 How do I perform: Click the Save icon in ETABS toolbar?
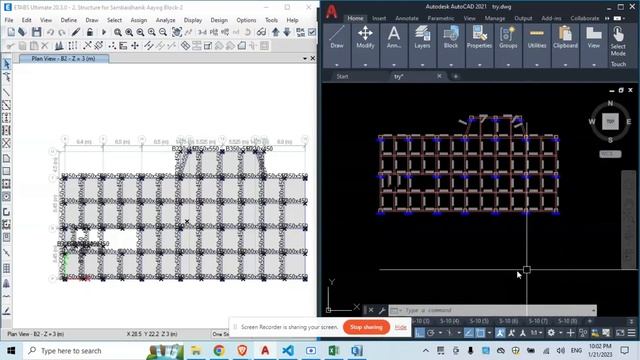click(x=36, y=32)
